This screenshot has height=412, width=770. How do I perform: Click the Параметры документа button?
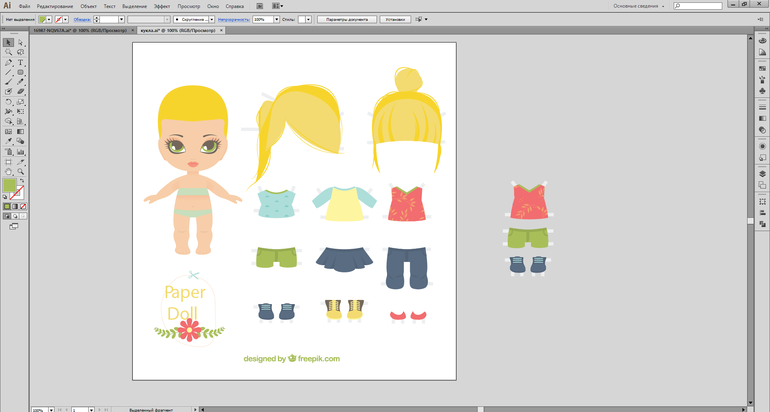click(x=347, y=19)
